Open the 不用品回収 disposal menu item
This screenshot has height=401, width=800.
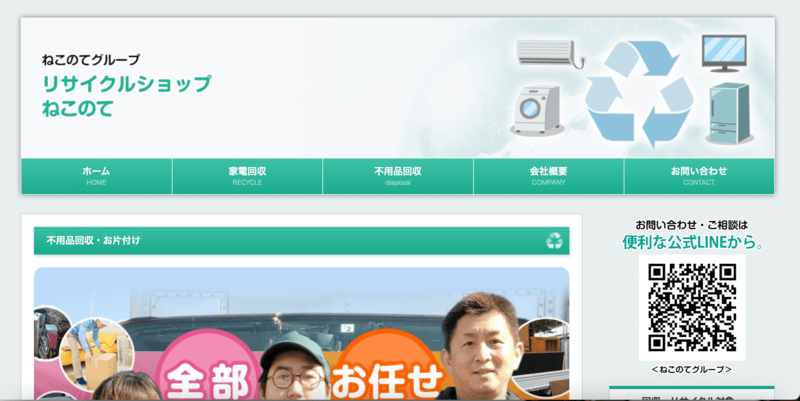pos(398,176)
